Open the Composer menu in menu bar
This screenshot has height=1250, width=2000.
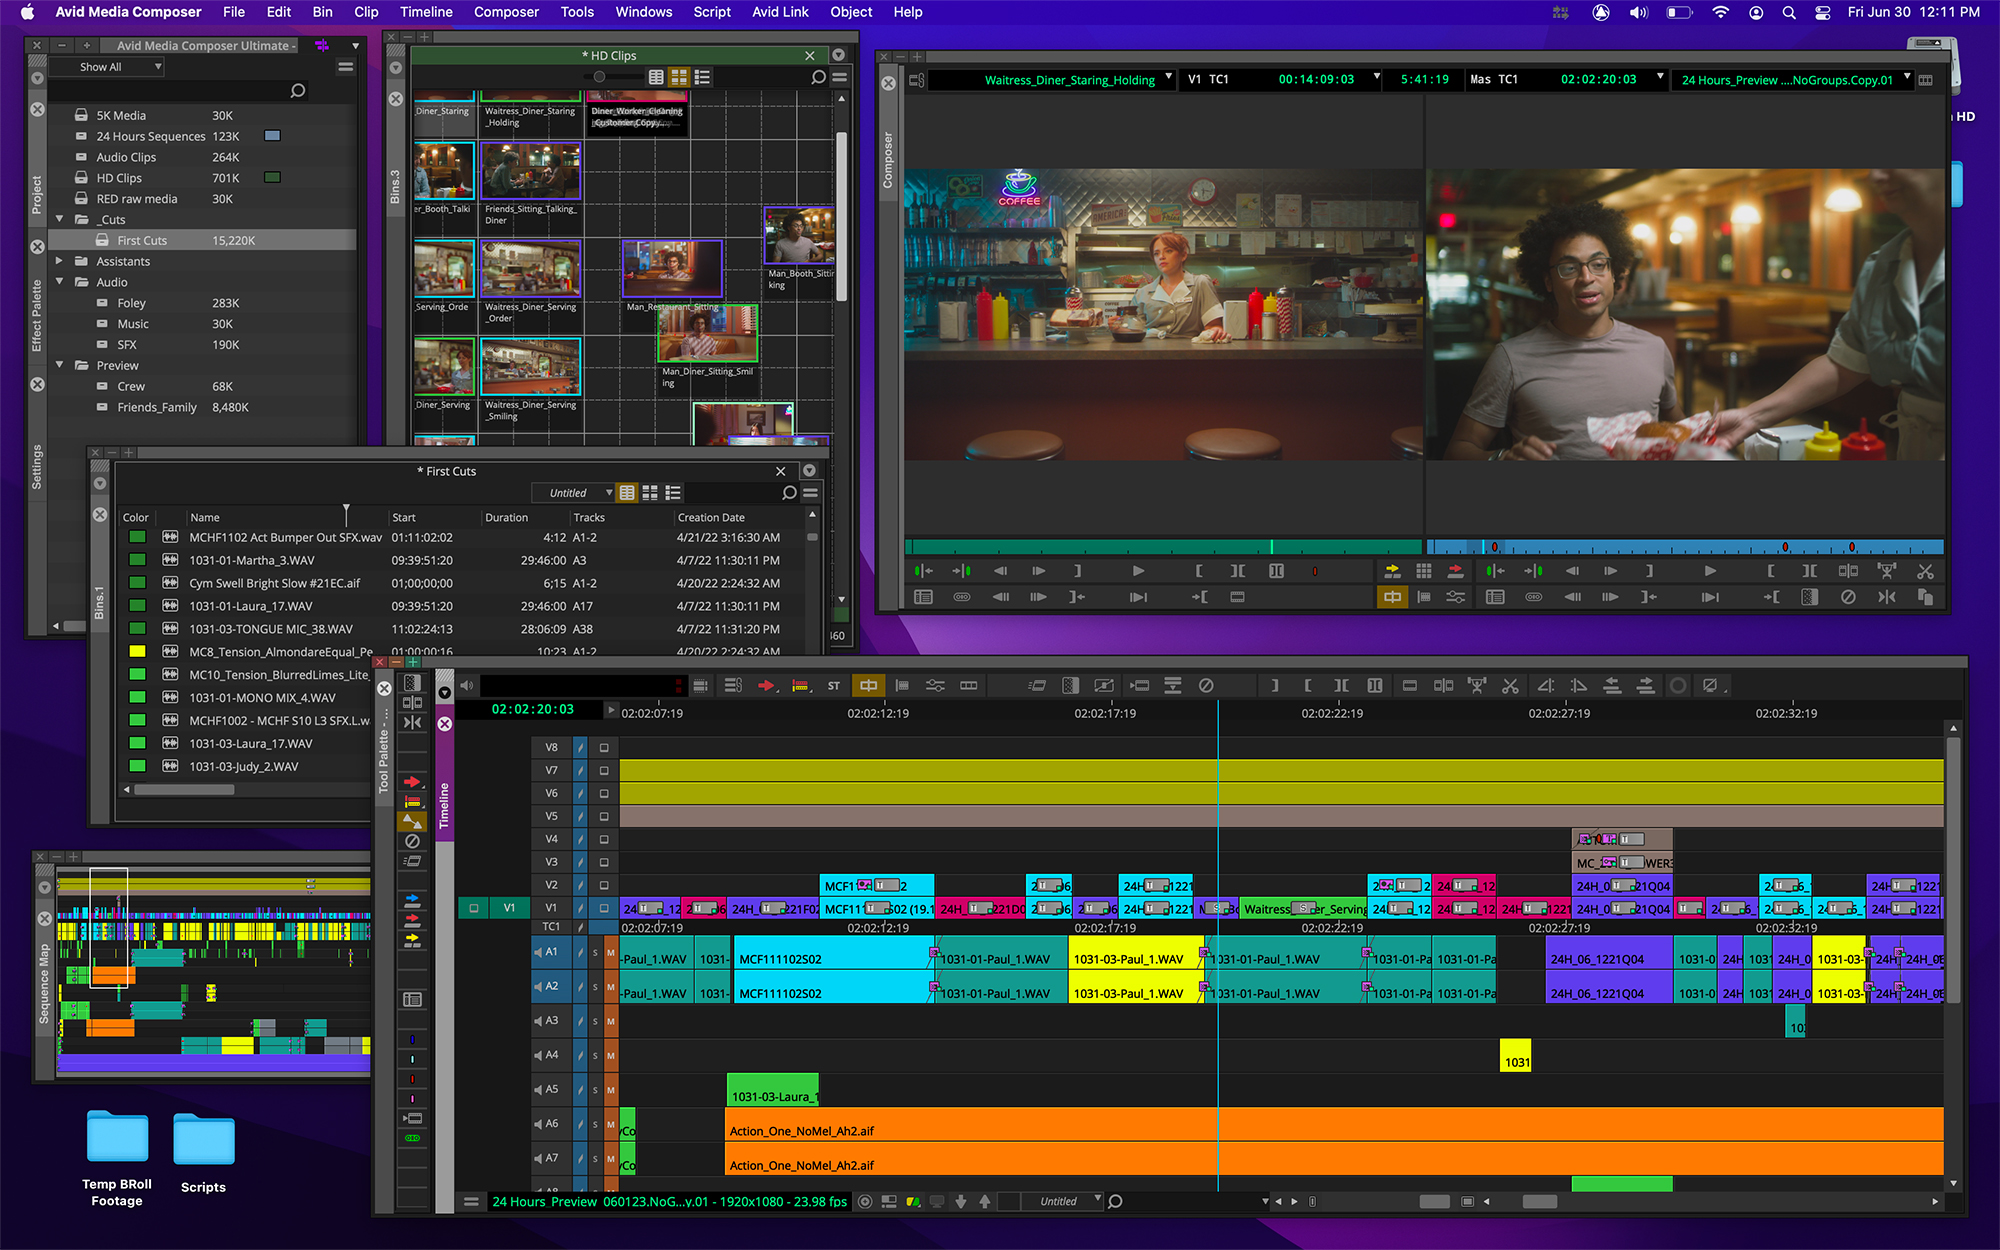point(506,12)
